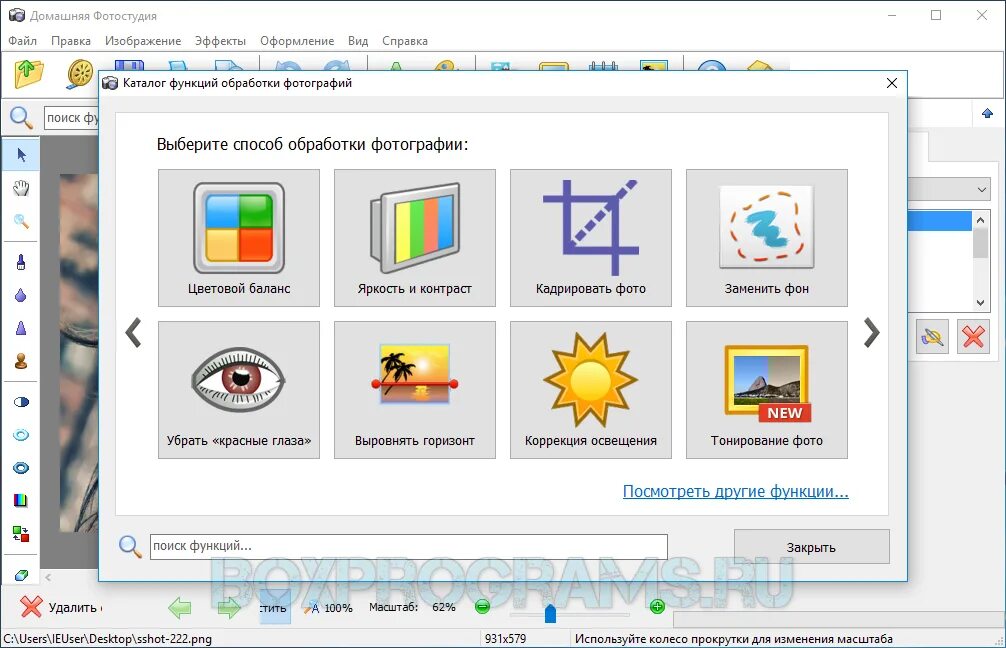Focus the поиск функций field in the dialog
The height and width of the screenshot is (648, 1006).
(x=409, y=547)
